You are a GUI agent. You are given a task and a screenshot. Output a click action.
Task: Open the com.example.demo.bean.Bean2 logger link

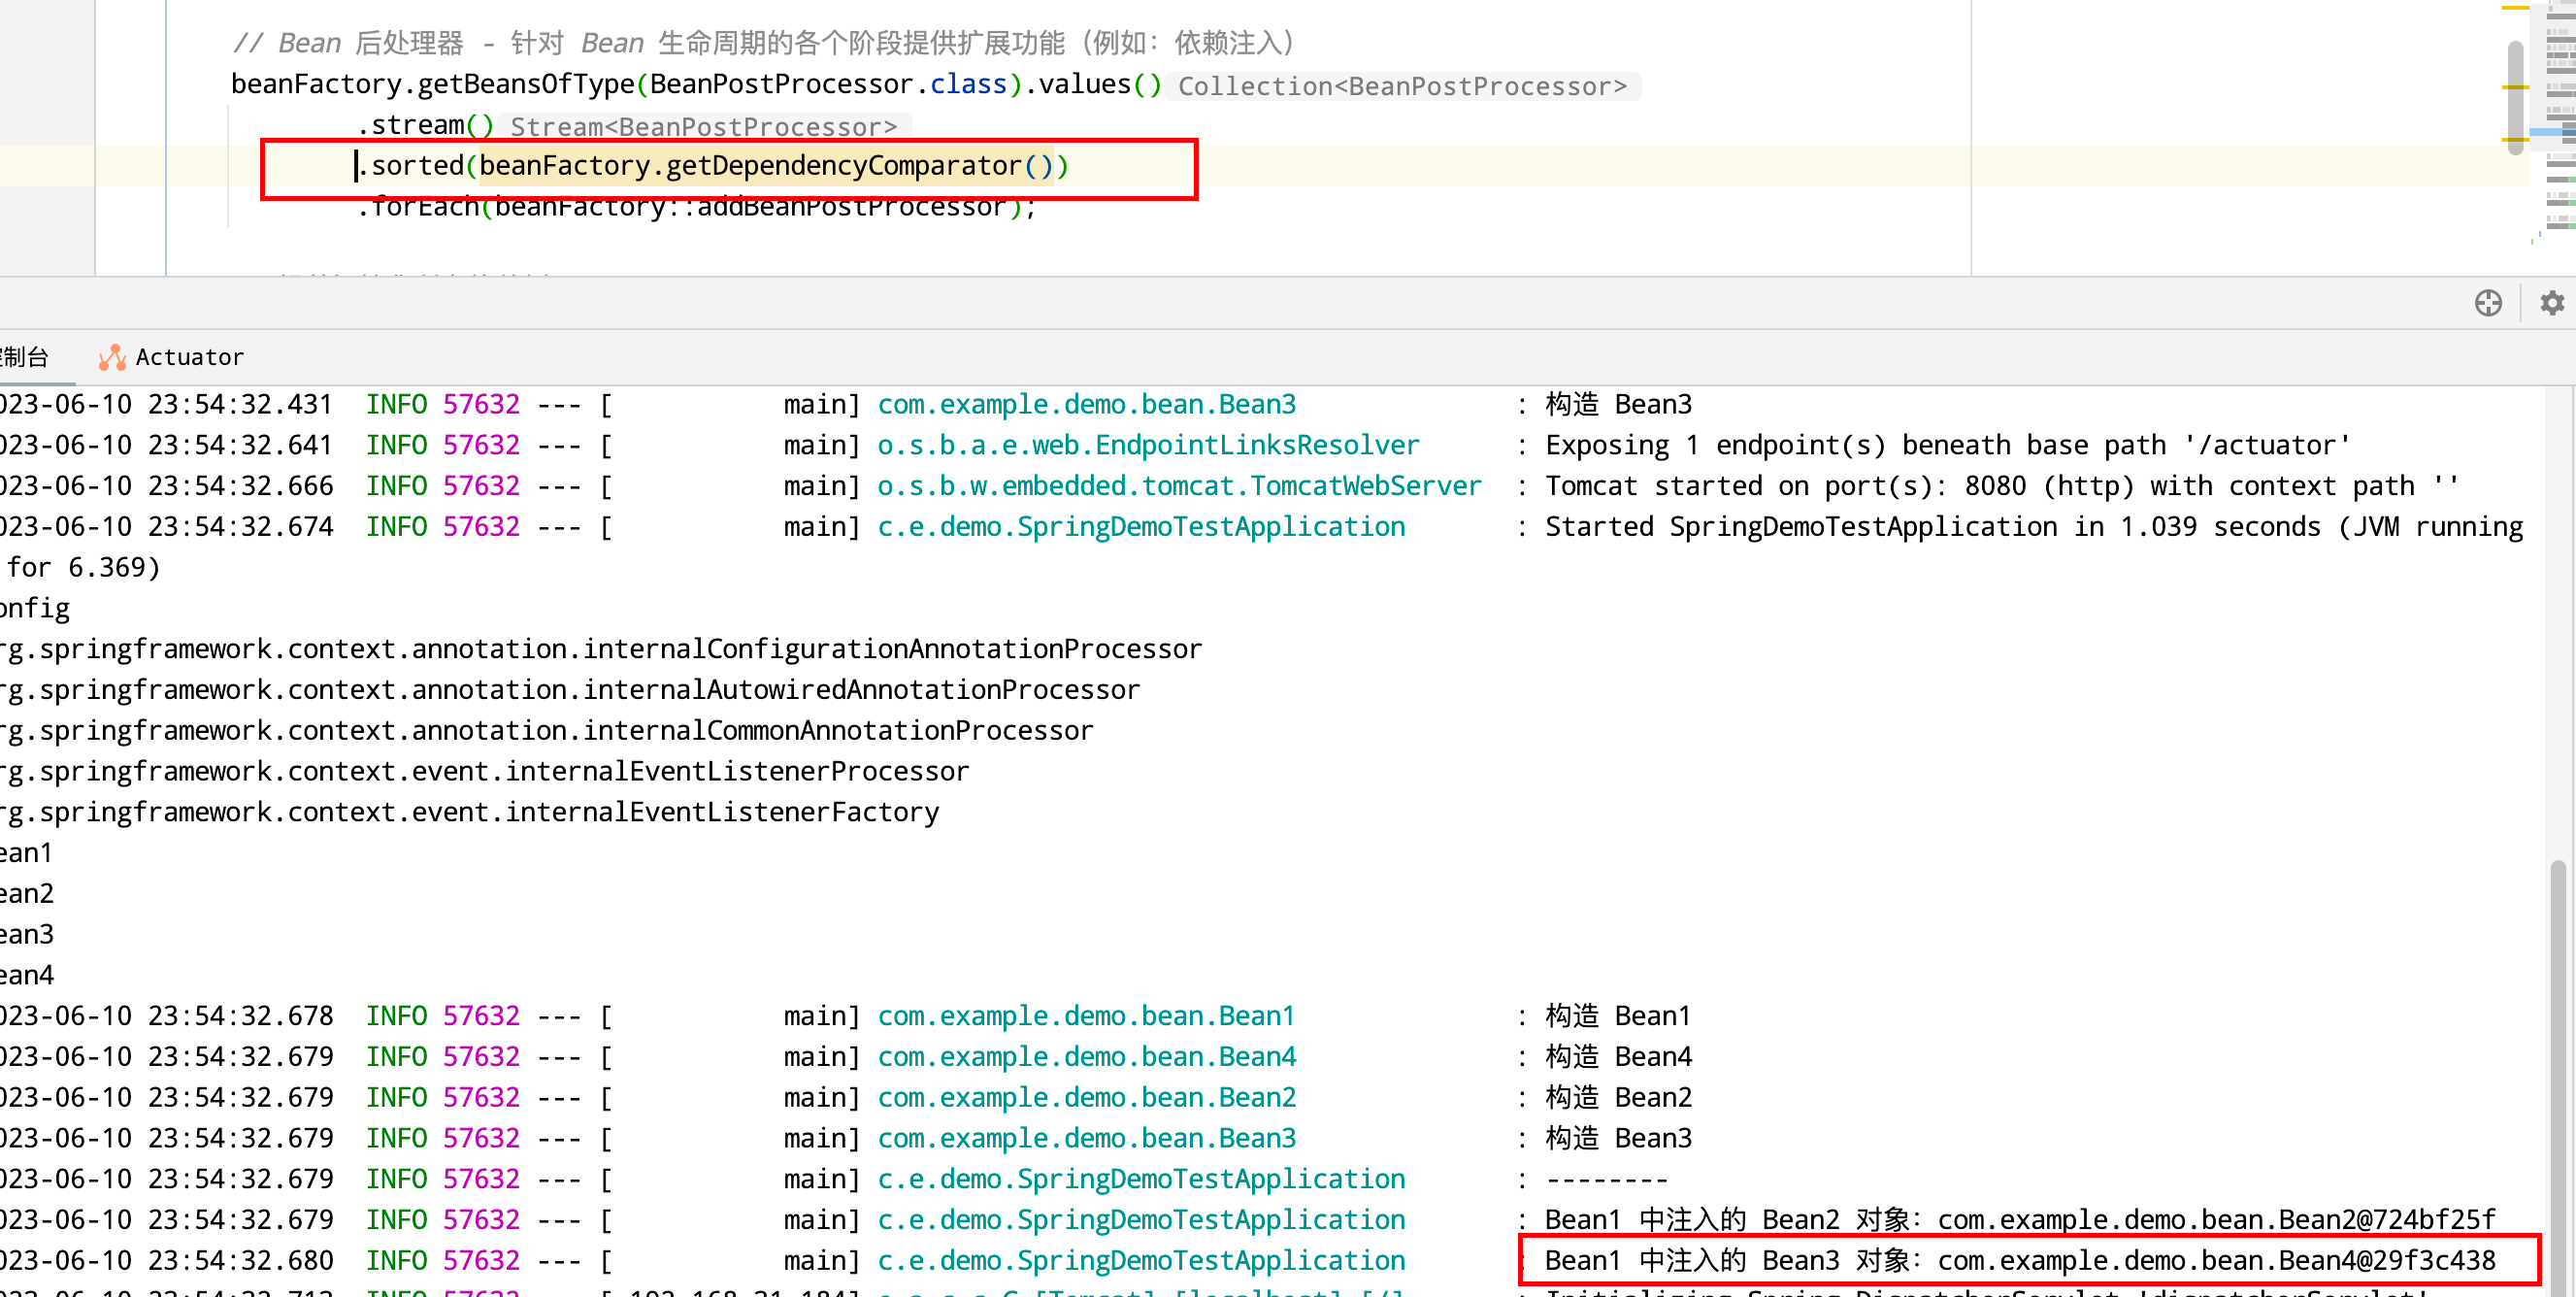coord(1086,1098)
